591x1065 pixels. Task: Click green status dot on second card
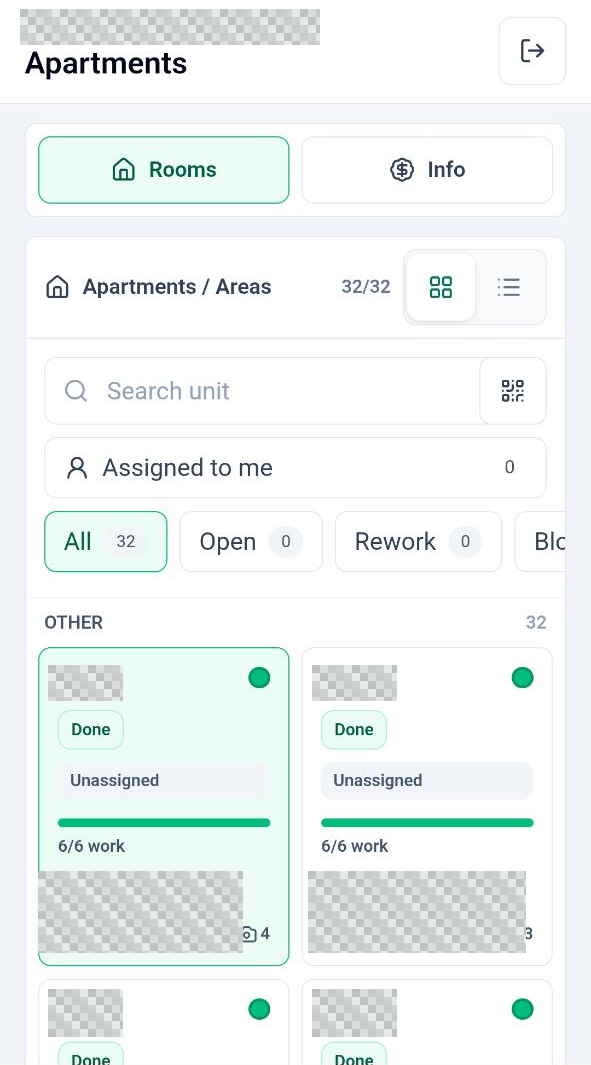522,678
